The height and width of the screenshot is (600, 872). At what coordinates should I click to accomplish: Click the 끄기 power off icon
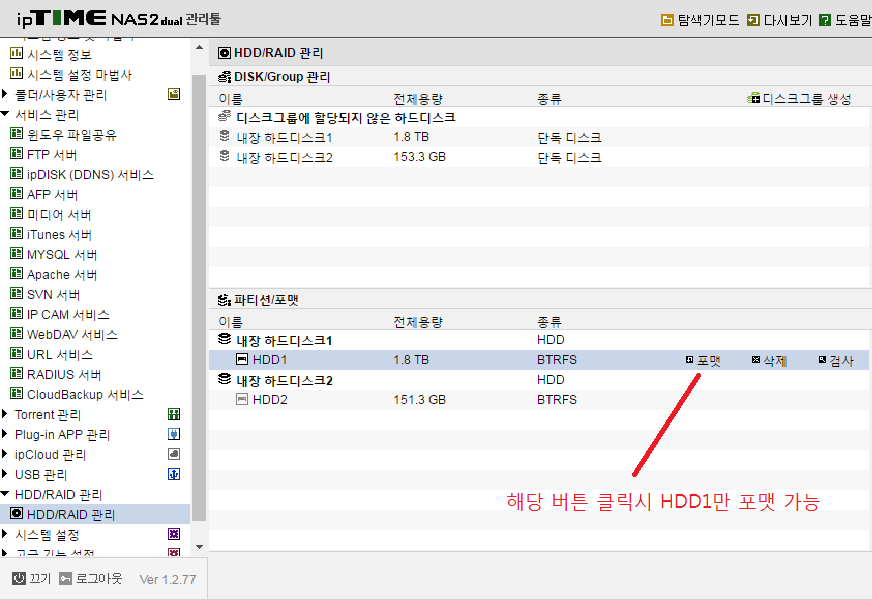(19, 578)
